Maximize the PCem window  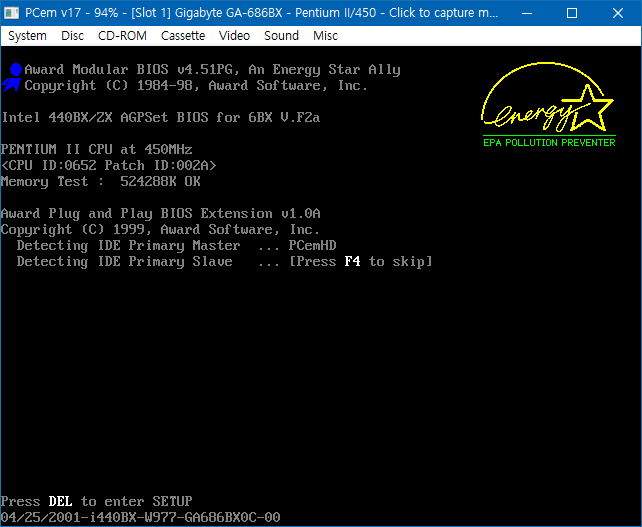pos(572,13)
